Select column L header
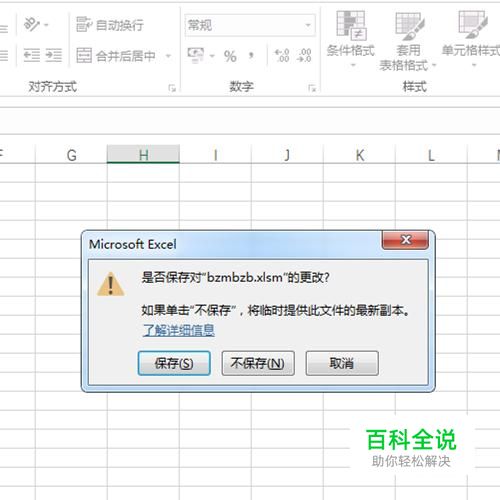The width and height of the screenshot is (500, 500). [431, 155]
